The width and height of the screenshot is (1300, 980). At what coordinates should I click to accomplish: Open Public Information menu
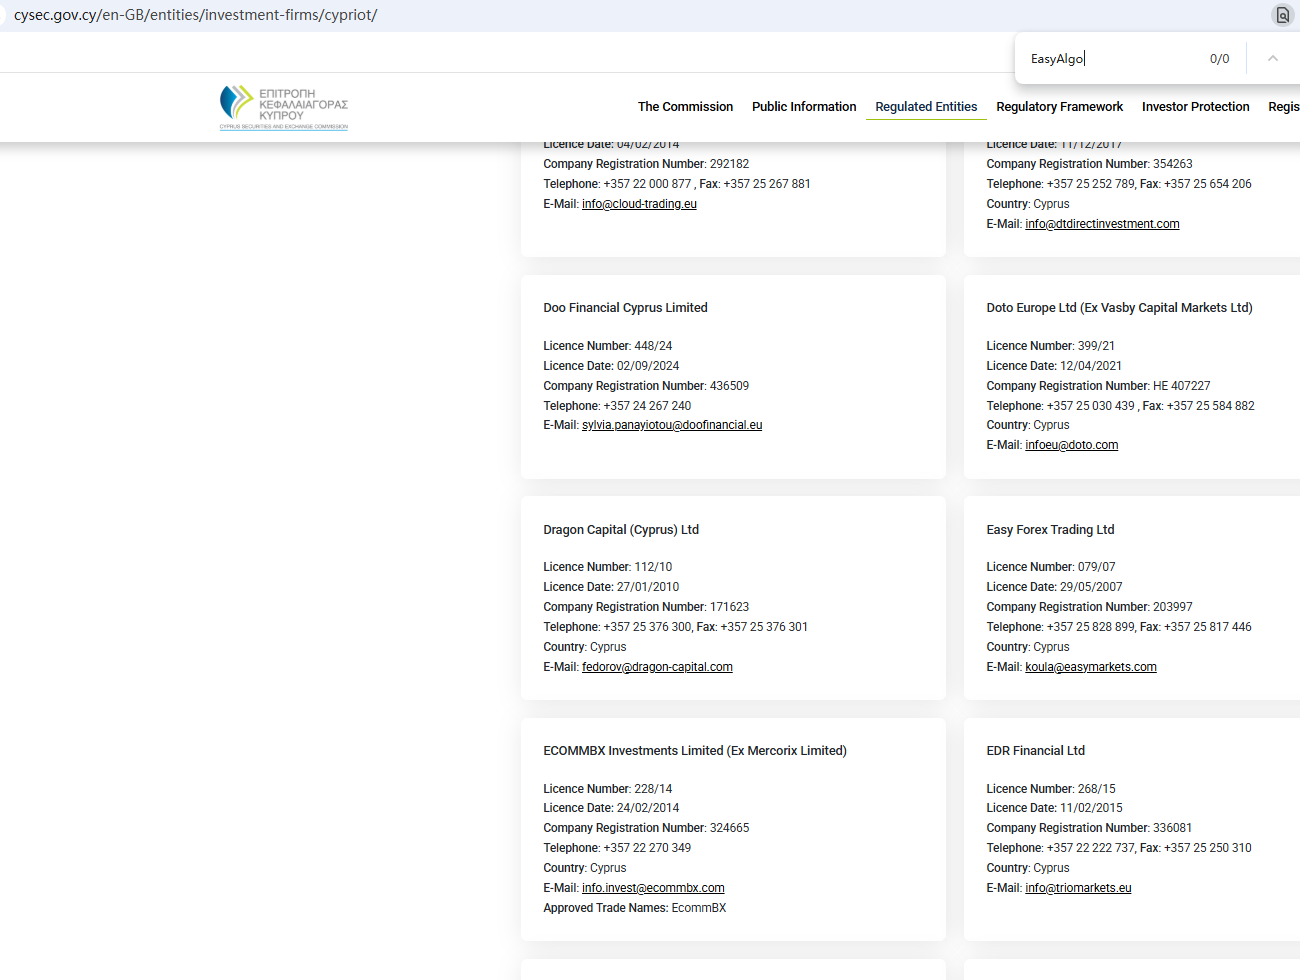point(804,107)
